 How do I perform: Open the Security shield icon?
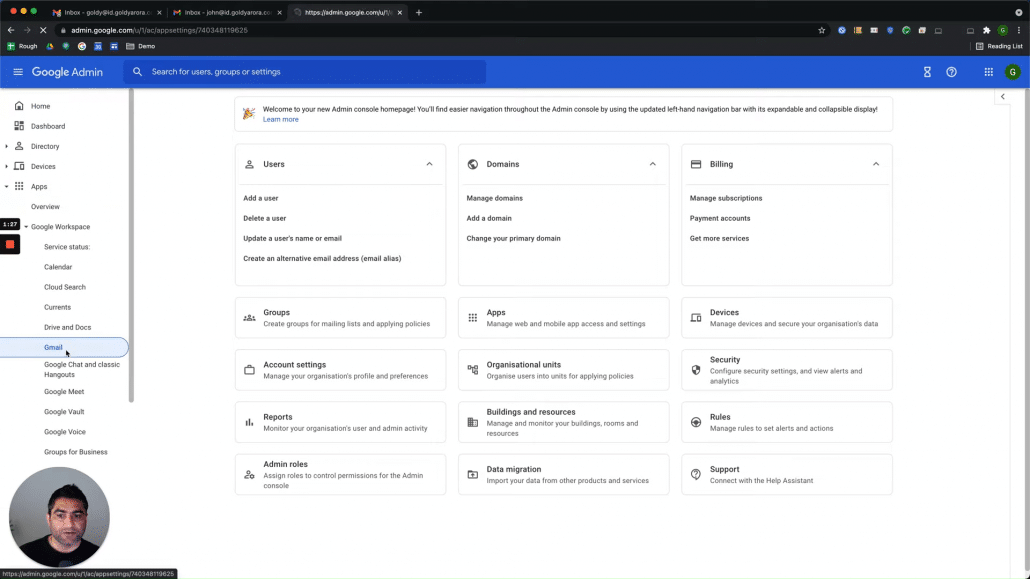pos(696,370)
